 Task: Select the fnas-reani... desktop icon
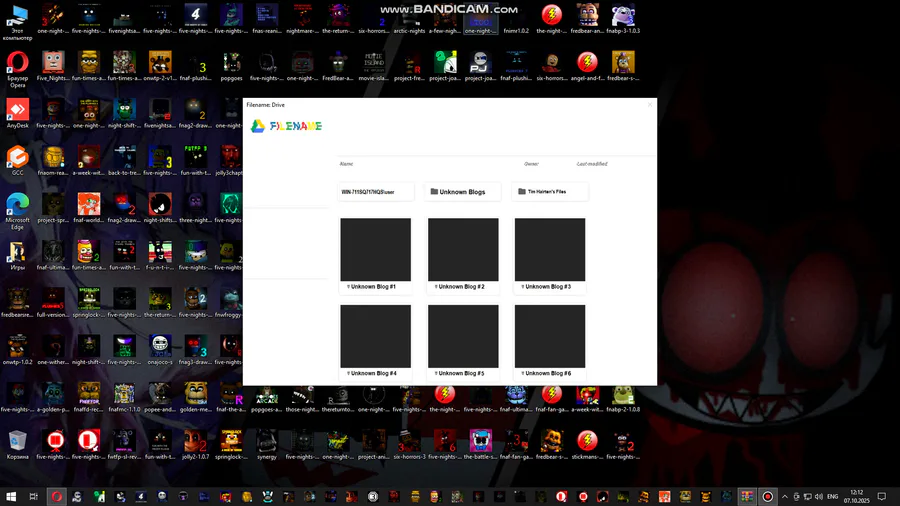(x=267, y=18)
